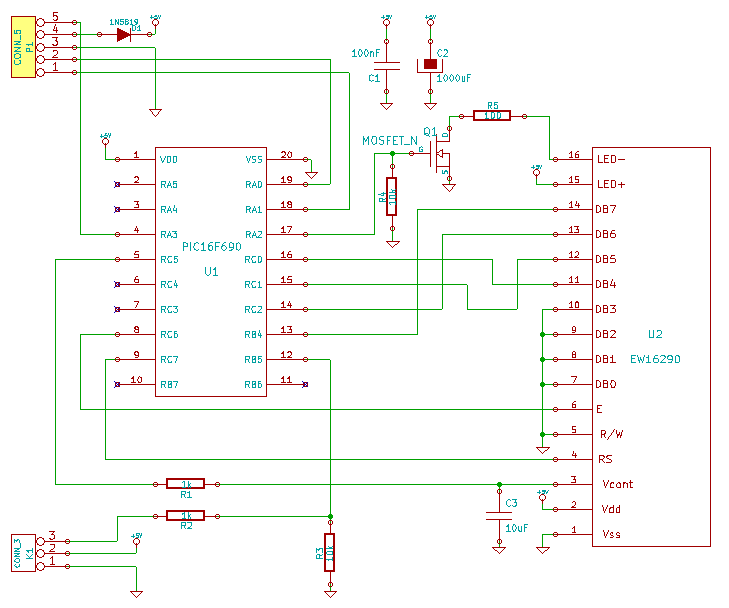Click the R/W pin label
729x608 pixels.
(611, 434)
